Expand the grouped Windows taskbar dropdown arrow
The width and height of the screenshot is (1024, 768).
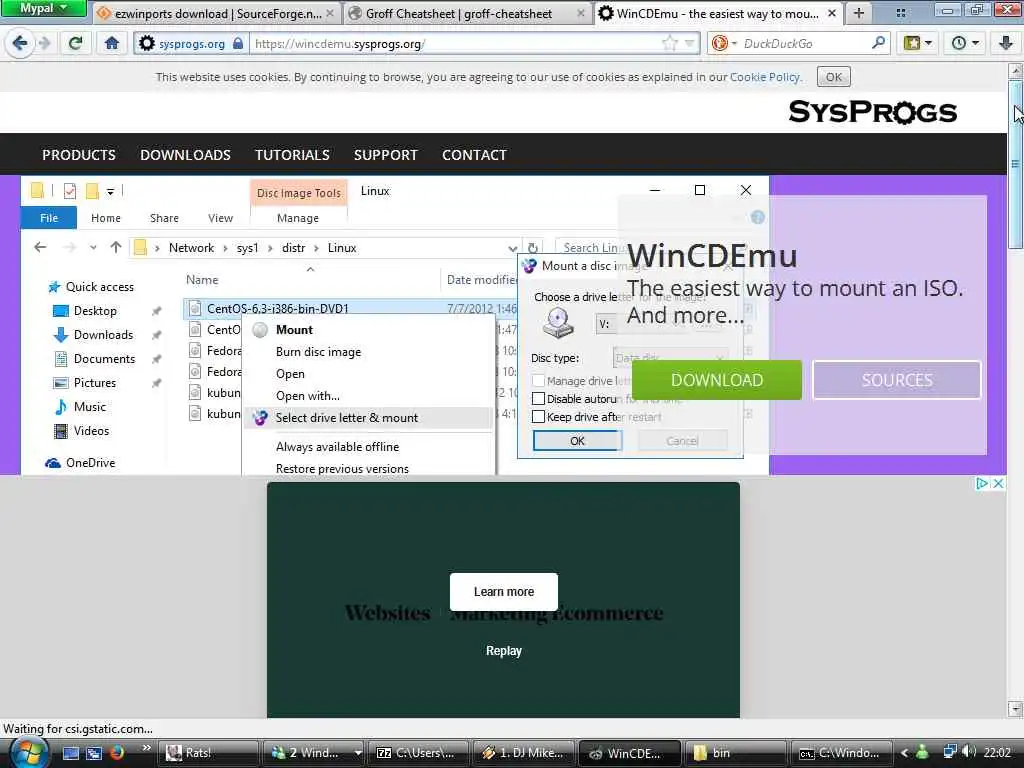(x=358, y=753)
